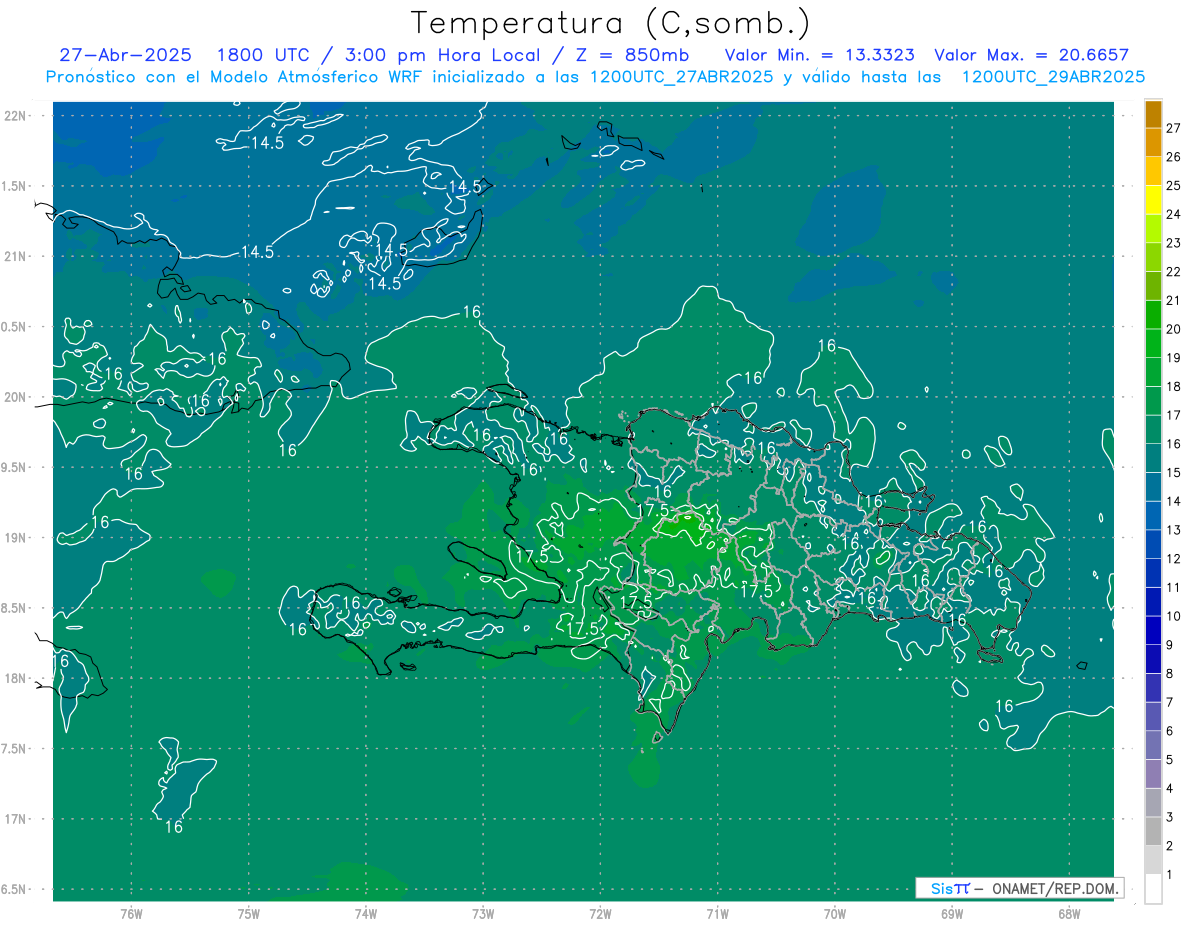
Task: Click the latitude axis label "20N"
Action: click(x=15, y=397)
